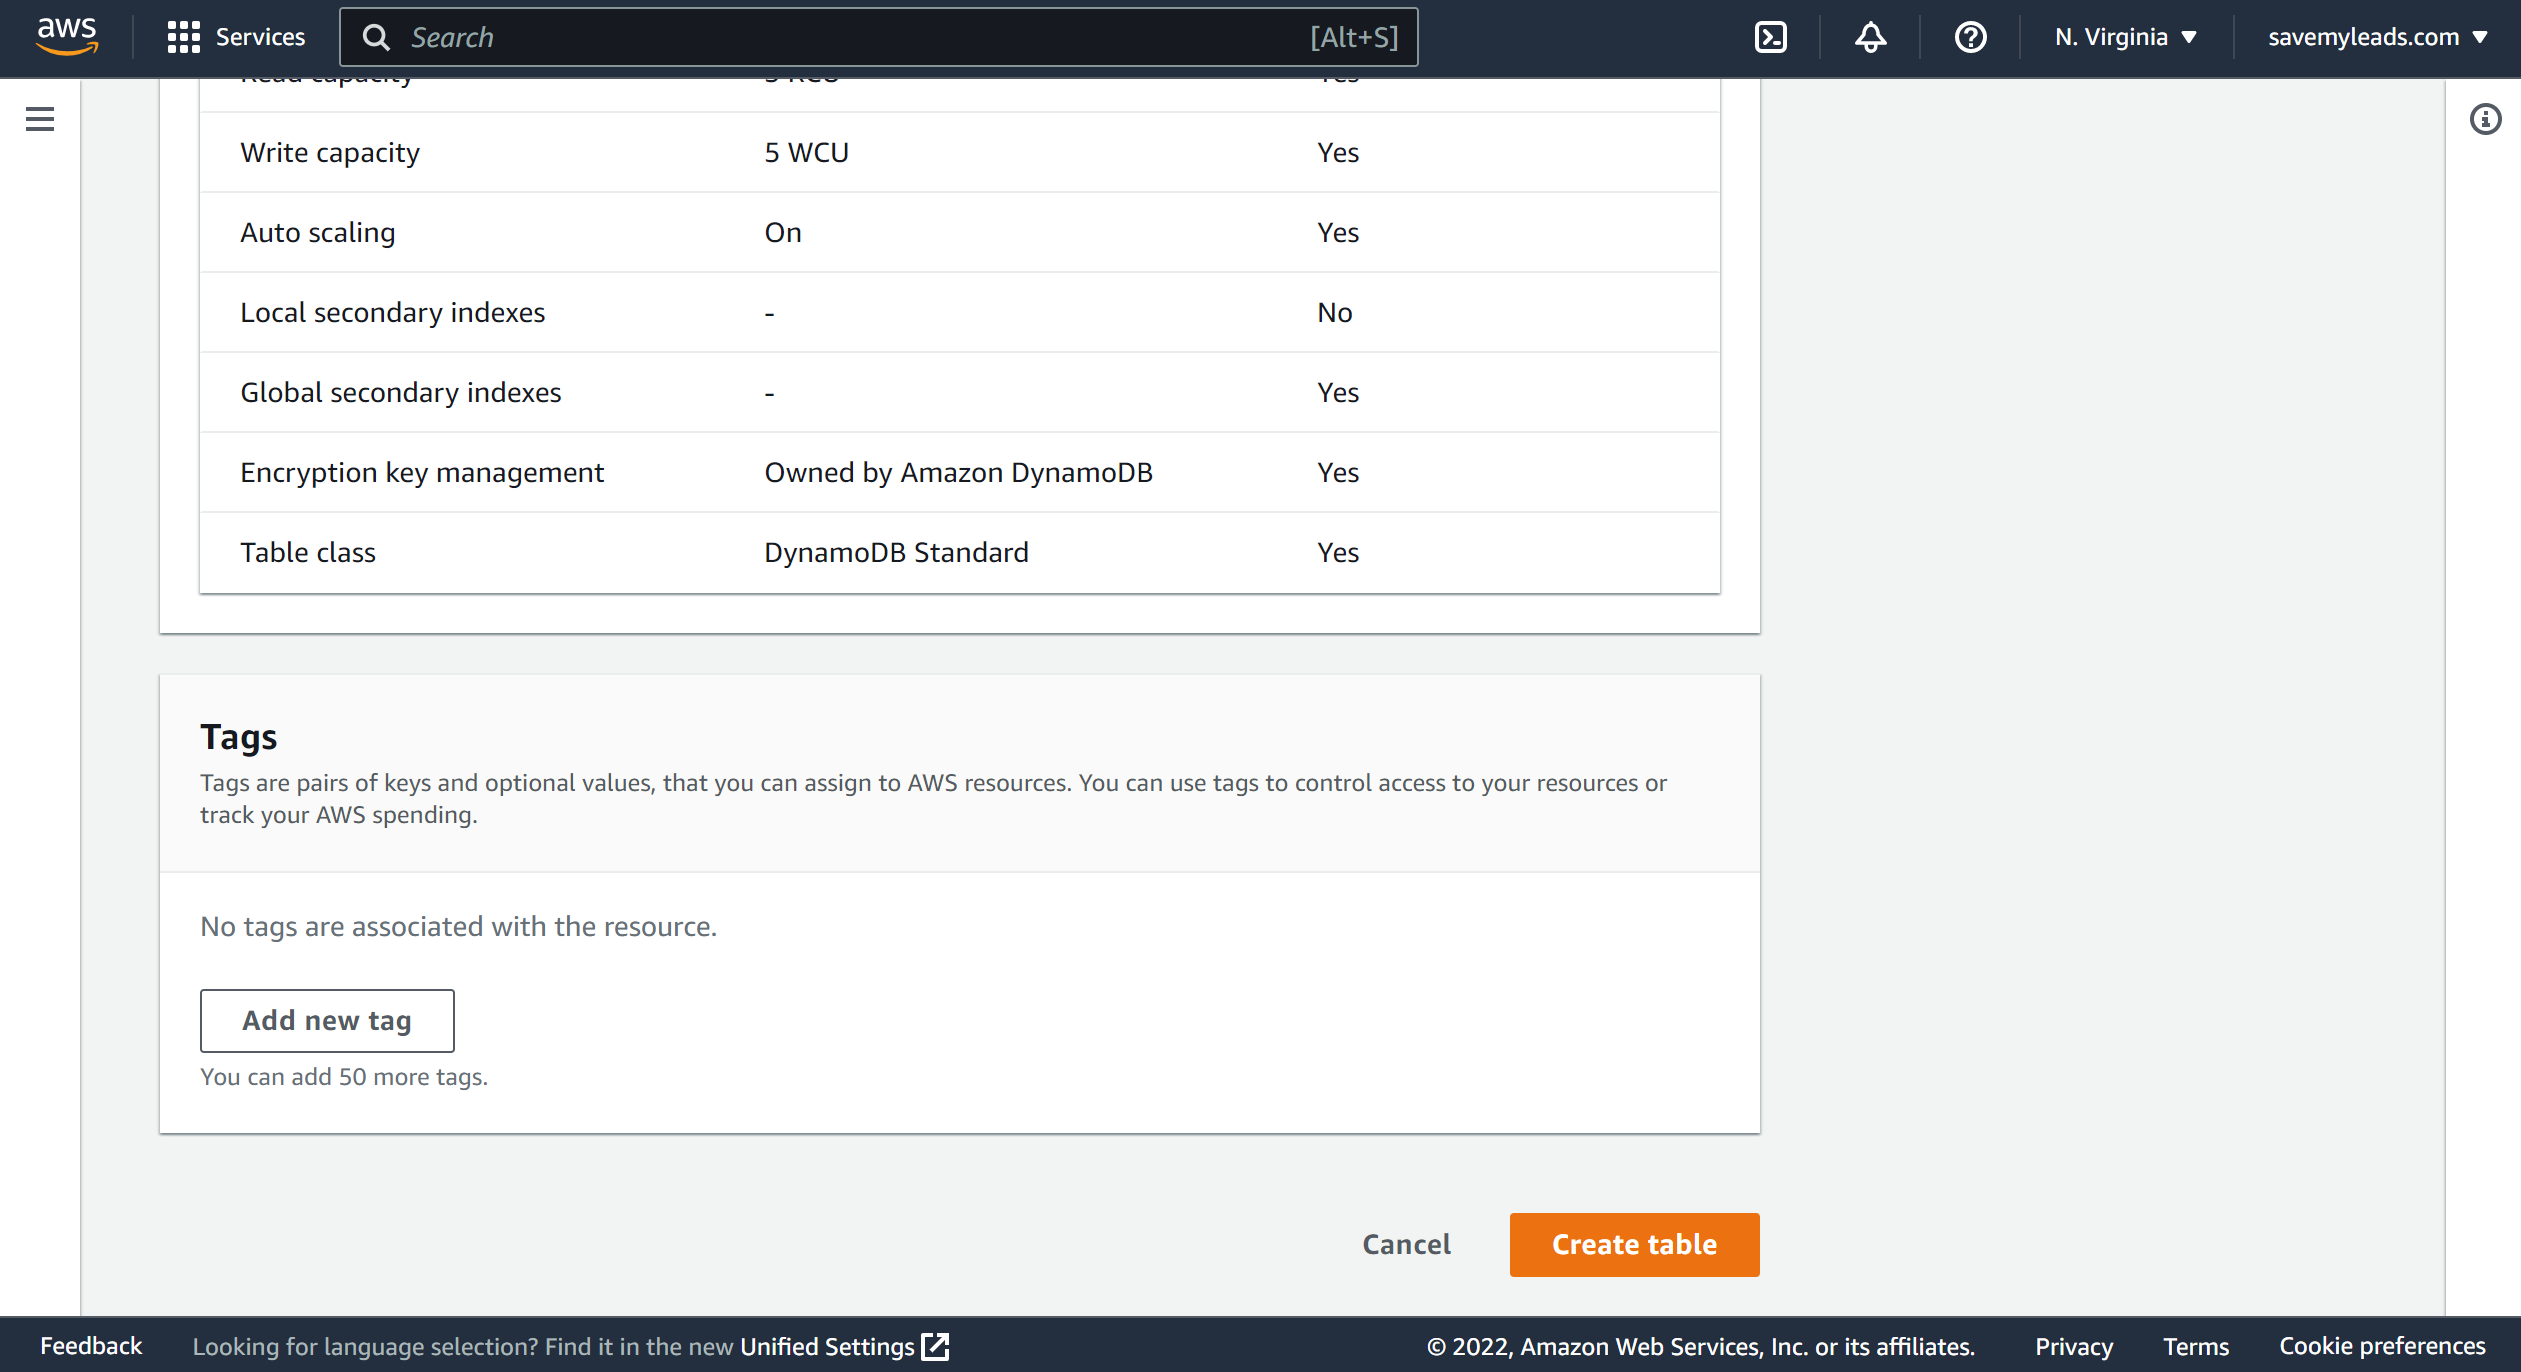
Task: Open the Feedback link
Action: 91,1346
